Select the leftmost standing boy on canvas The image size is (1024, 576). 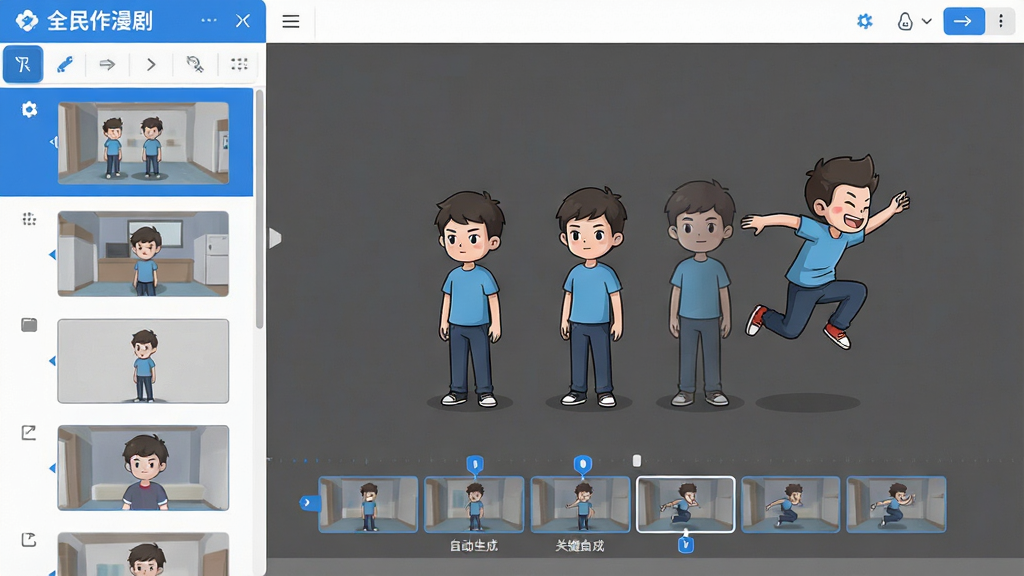click(470, 299)
